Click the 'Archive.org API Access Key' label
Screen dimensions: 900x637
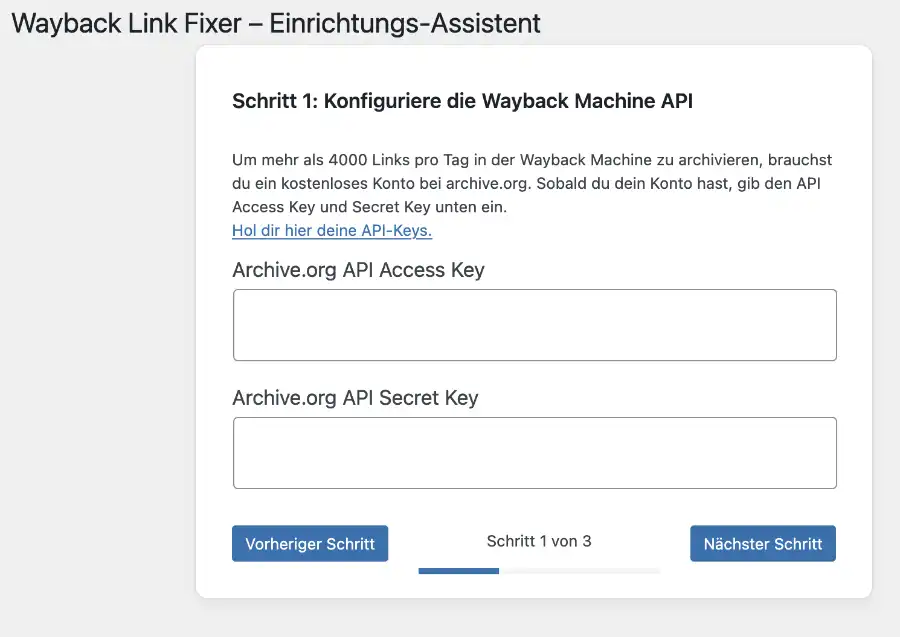pyautogui.click(x=358, y=270)
